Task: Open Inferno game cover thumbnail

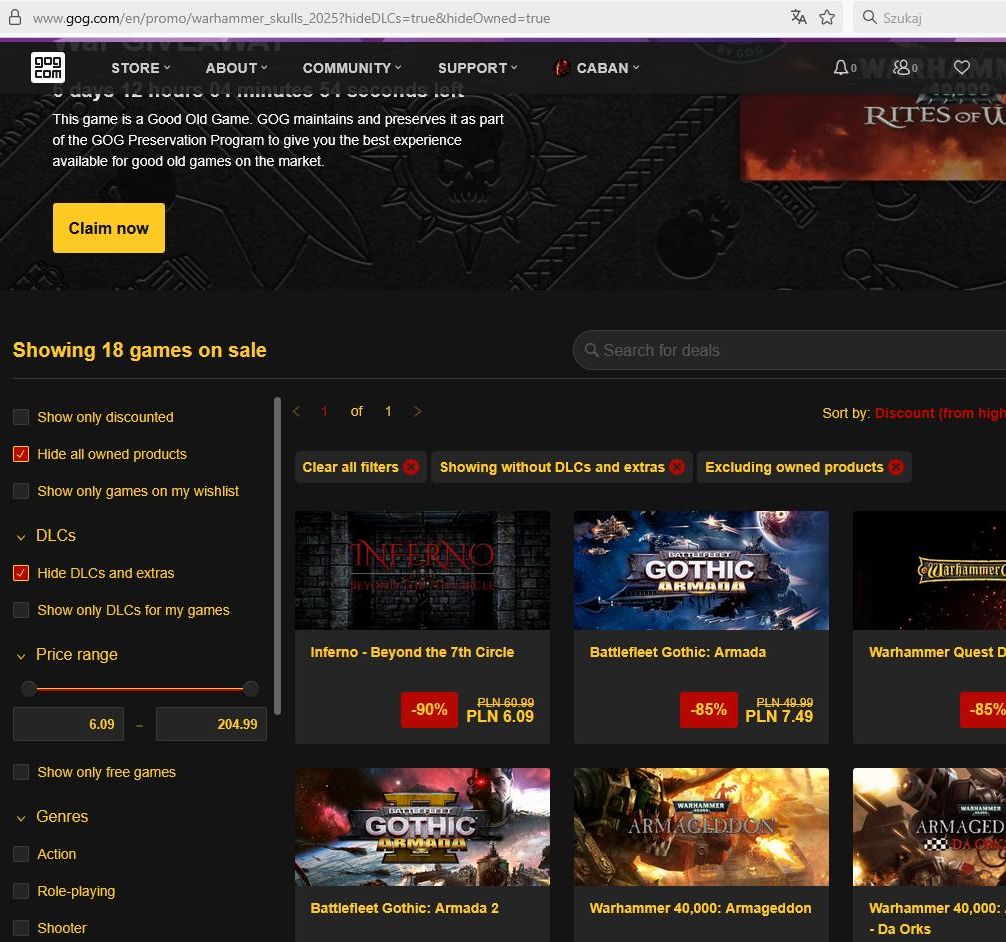Action: pyautogui.click(x=422, y=570)
